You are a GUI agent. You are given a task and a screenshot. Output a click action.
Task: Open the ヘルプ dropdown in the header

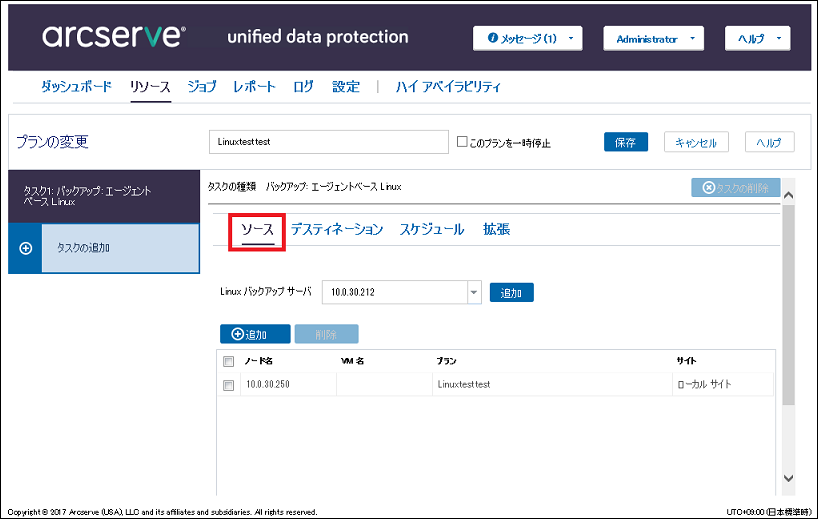click(x=757, y=39)
